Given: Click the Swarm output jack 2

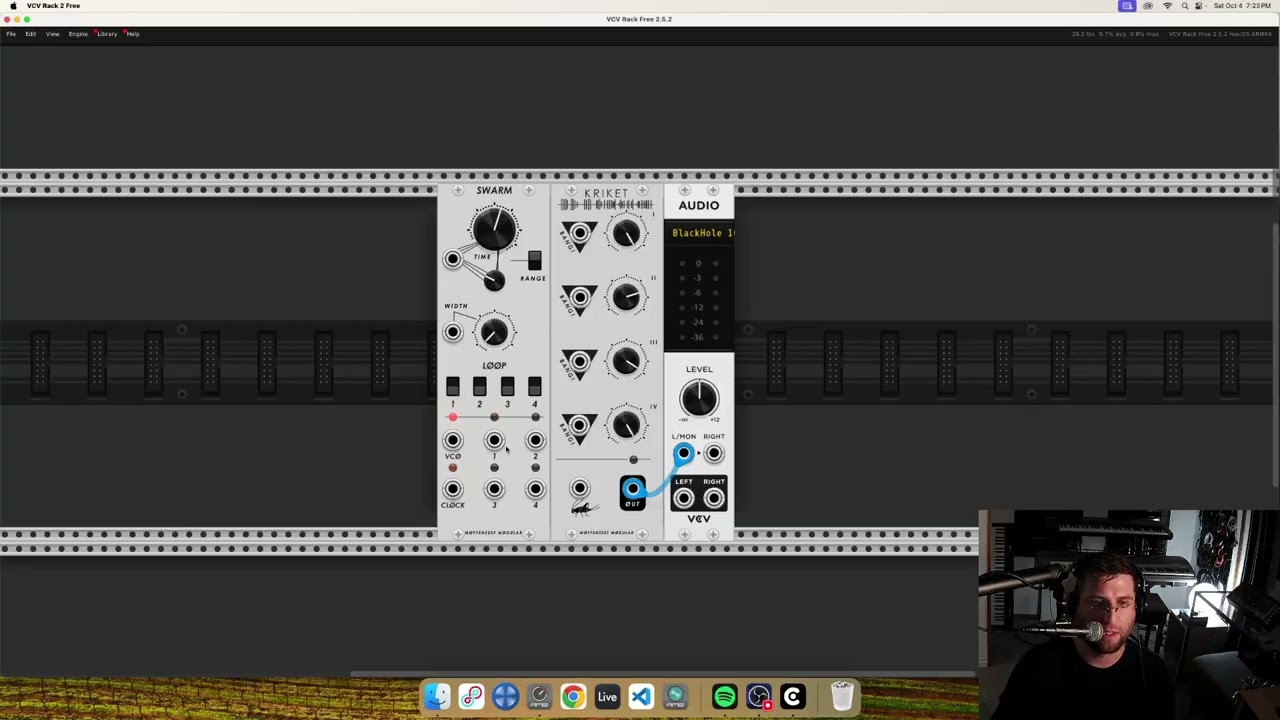Looking at the screenshot, I should click(535, 440).
